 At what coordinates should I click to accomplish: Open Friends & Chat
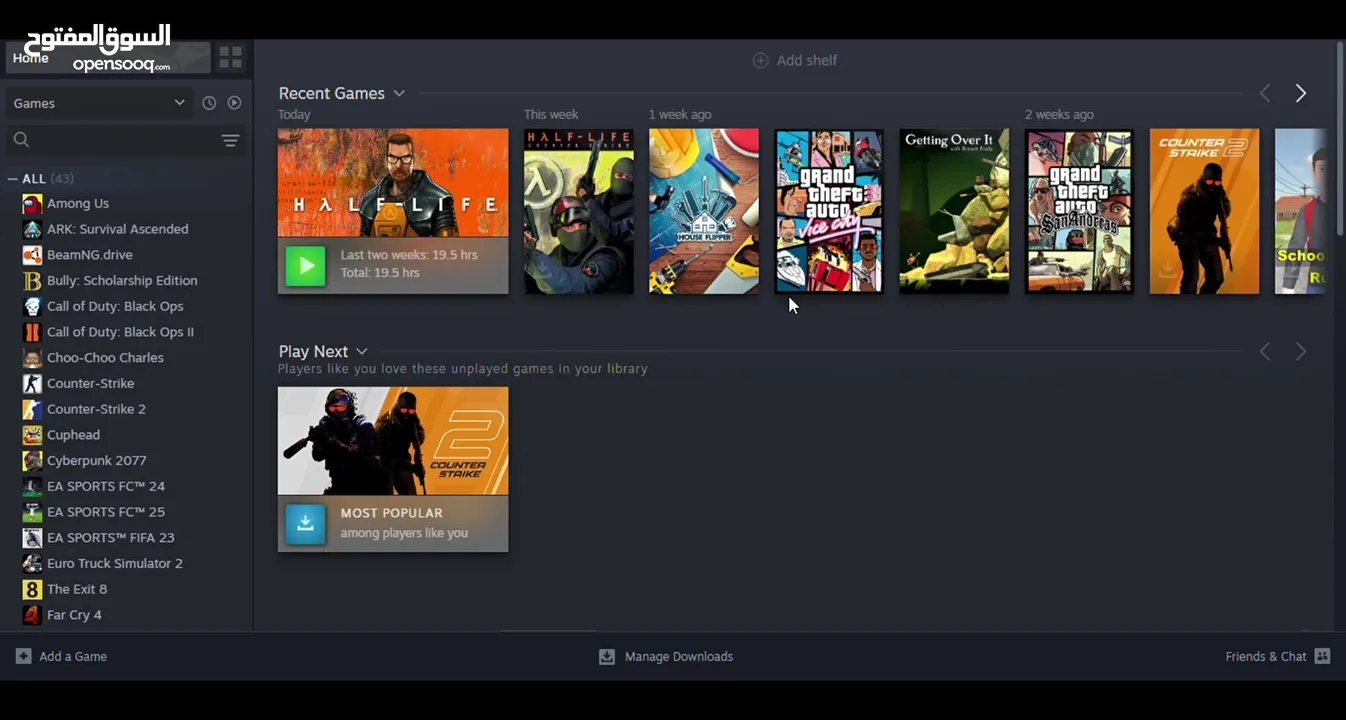1278,657
